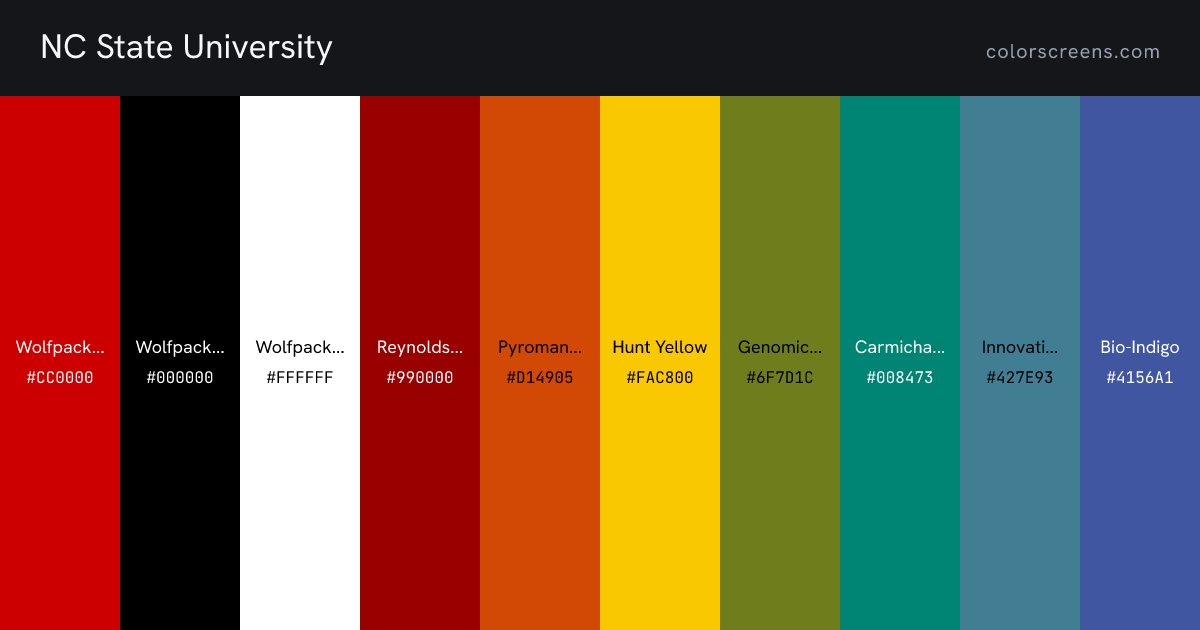Viewport: 1200px width, 630px height.
Task: Open the colorscreens.com link
Action: (1073, 52)
